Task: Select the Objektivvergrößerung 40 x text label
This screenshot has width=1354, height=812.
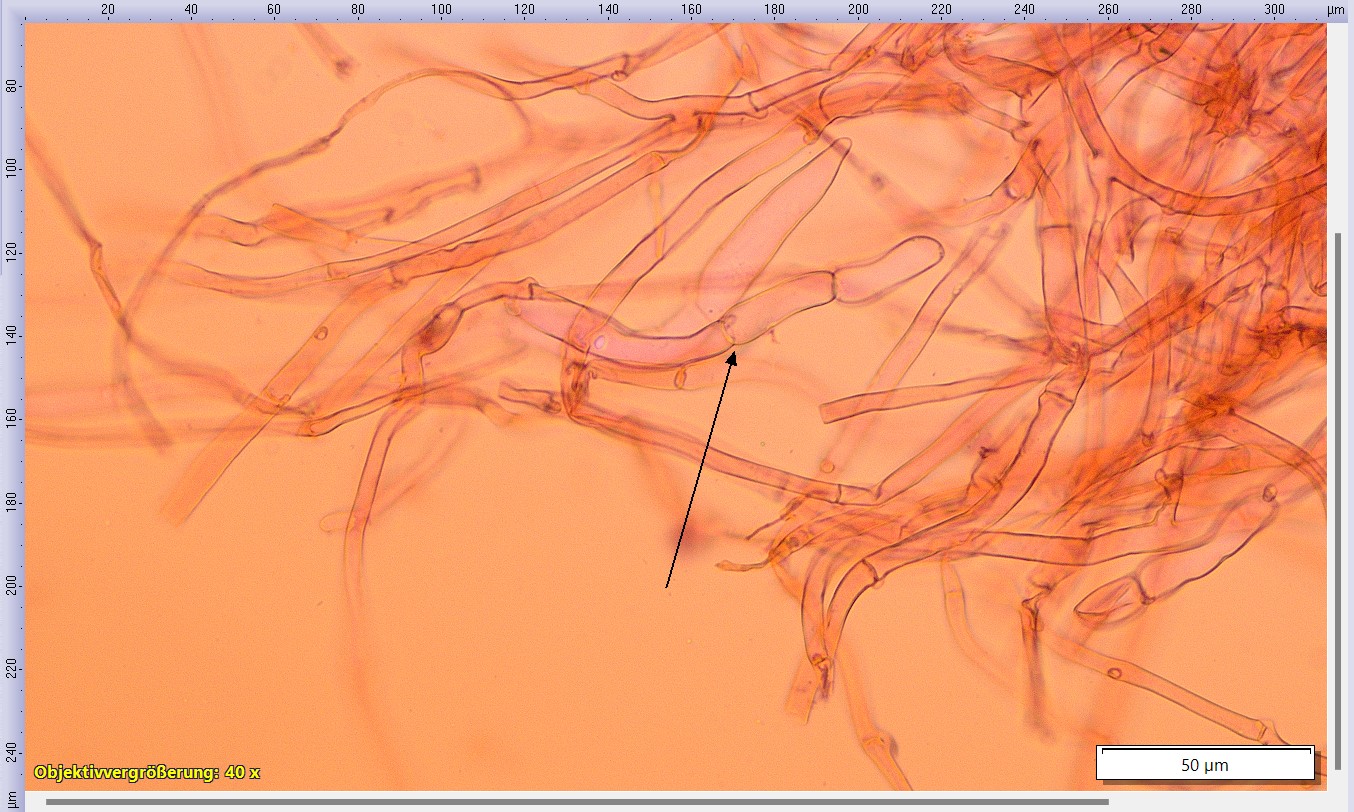Action: pyautogui.click(x=147, y=772)
